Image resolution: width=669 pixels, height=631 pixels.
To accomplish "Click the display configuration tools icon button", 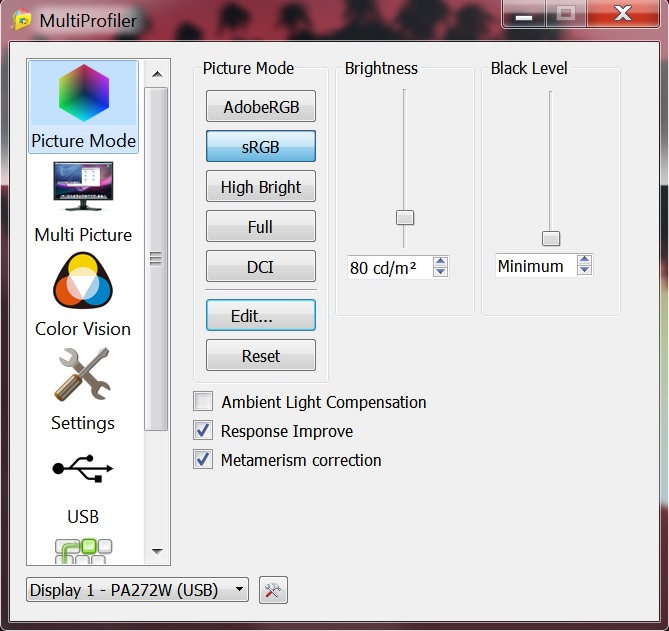I will [x=272, y=590].
